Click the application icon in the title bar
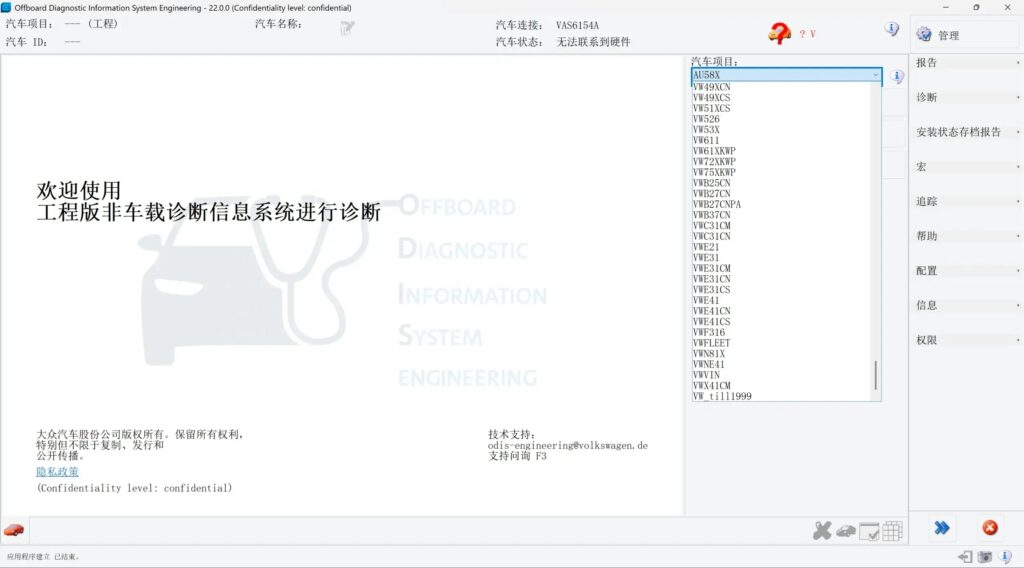Viewport: 1024px width, 568px height. [7, 7]
